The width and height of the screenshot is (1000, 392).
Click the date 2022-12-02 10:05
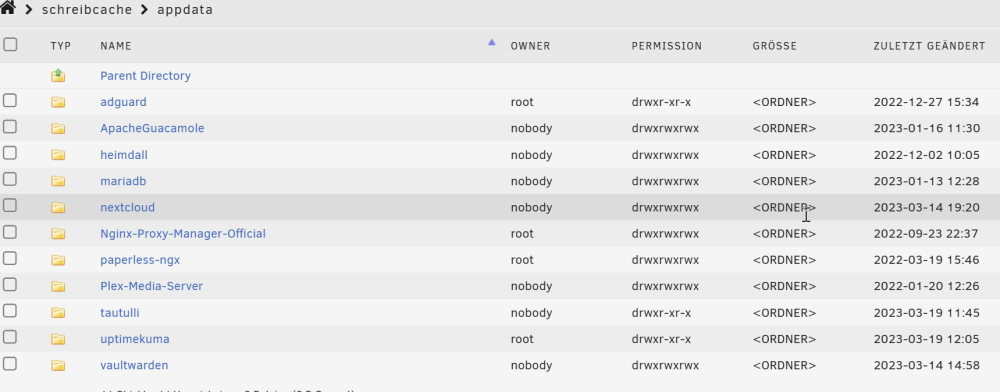tap(927, 155)
